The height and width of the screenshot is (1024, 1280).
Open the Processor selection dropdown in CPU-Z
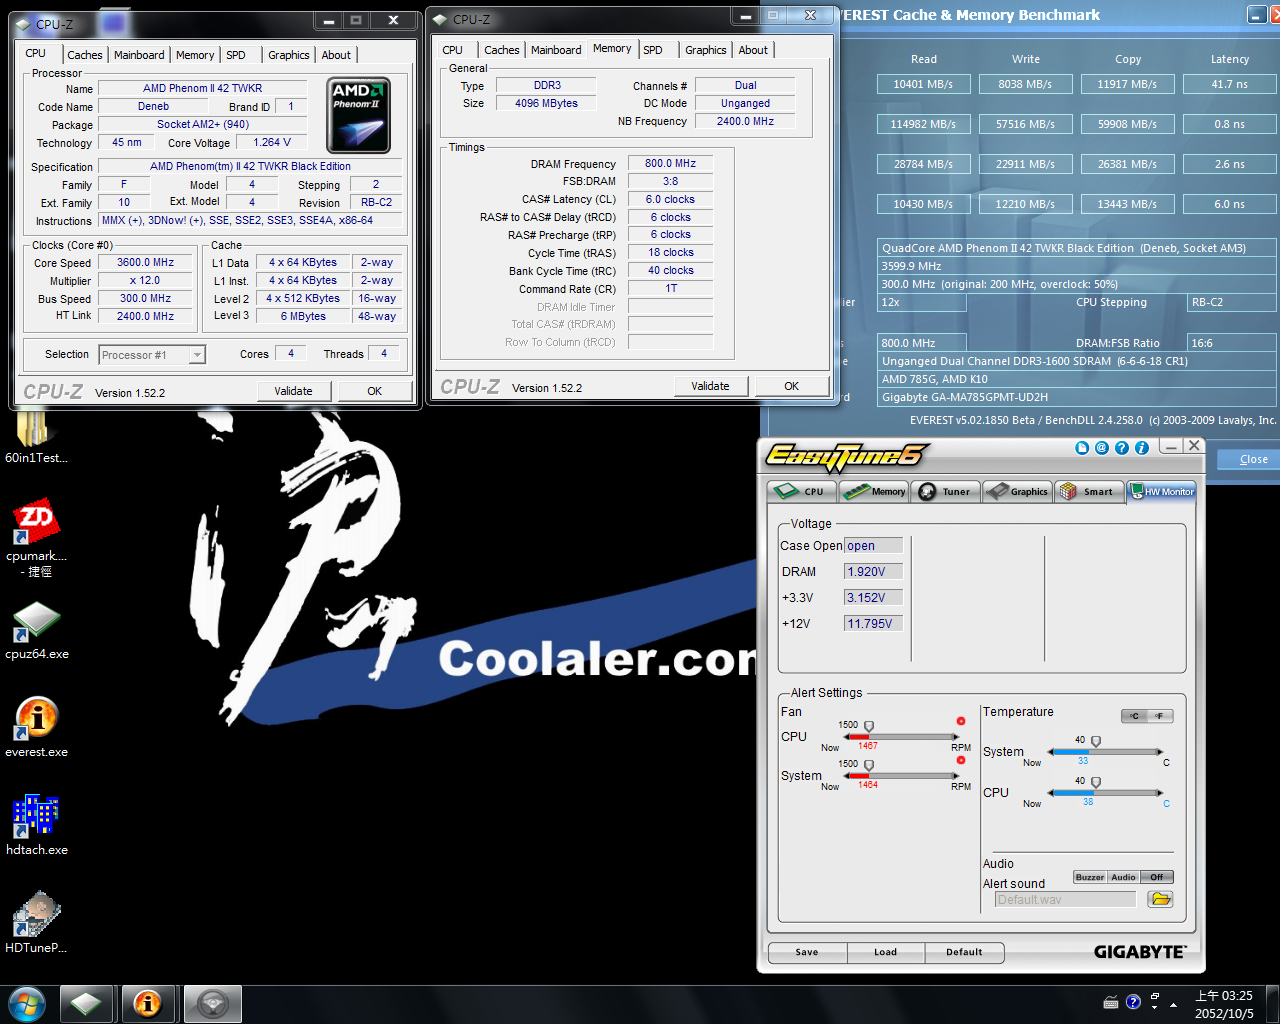[x=196, y=354]
